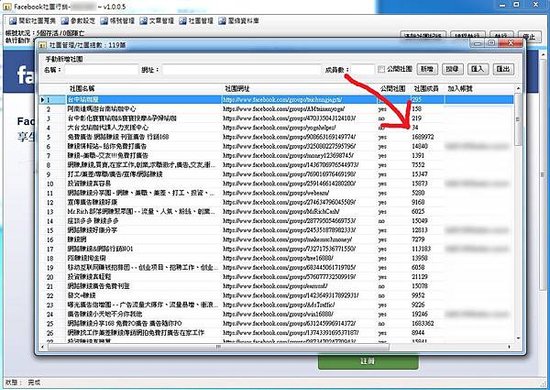Click the Facebook社團行銷 main window title icon
The height and width of the screenshot is (390, 550).
pyautogui.click(x=7, y=6)
